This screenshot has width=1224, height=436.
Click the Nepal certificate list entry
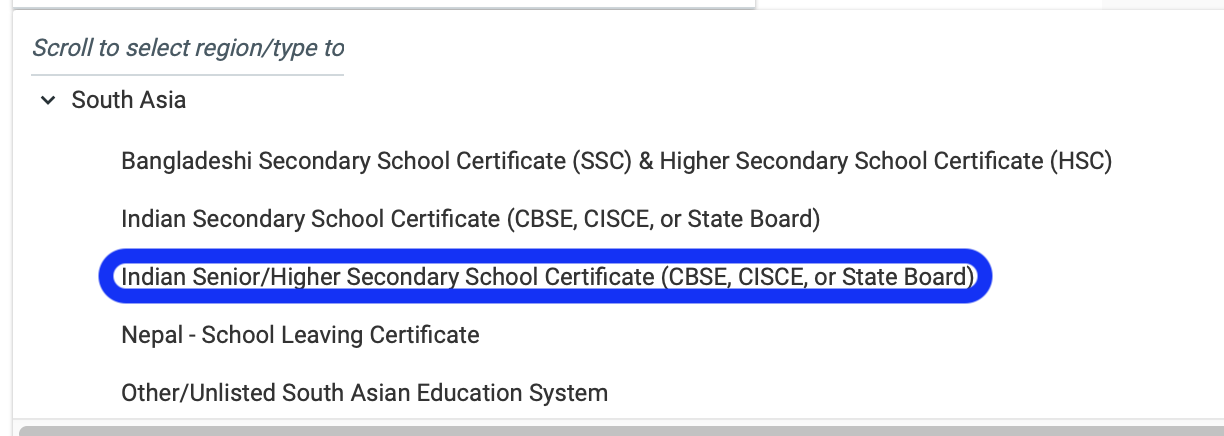(300, 334)
